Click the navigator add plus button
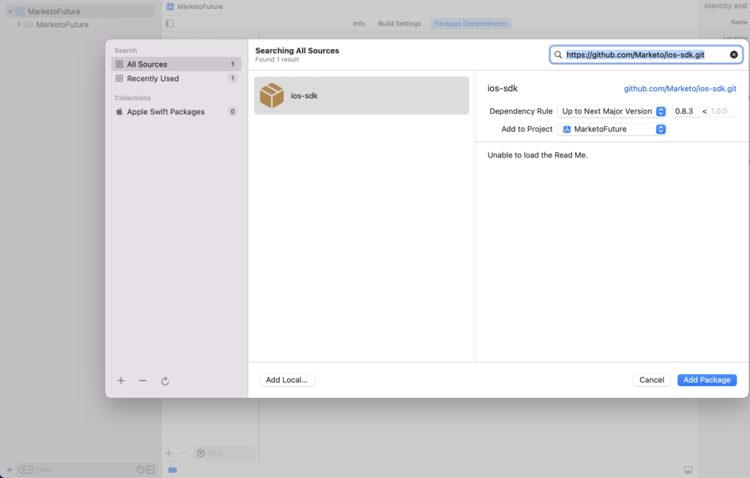Viewport: 750px width, 478px height. pos(9,470)
